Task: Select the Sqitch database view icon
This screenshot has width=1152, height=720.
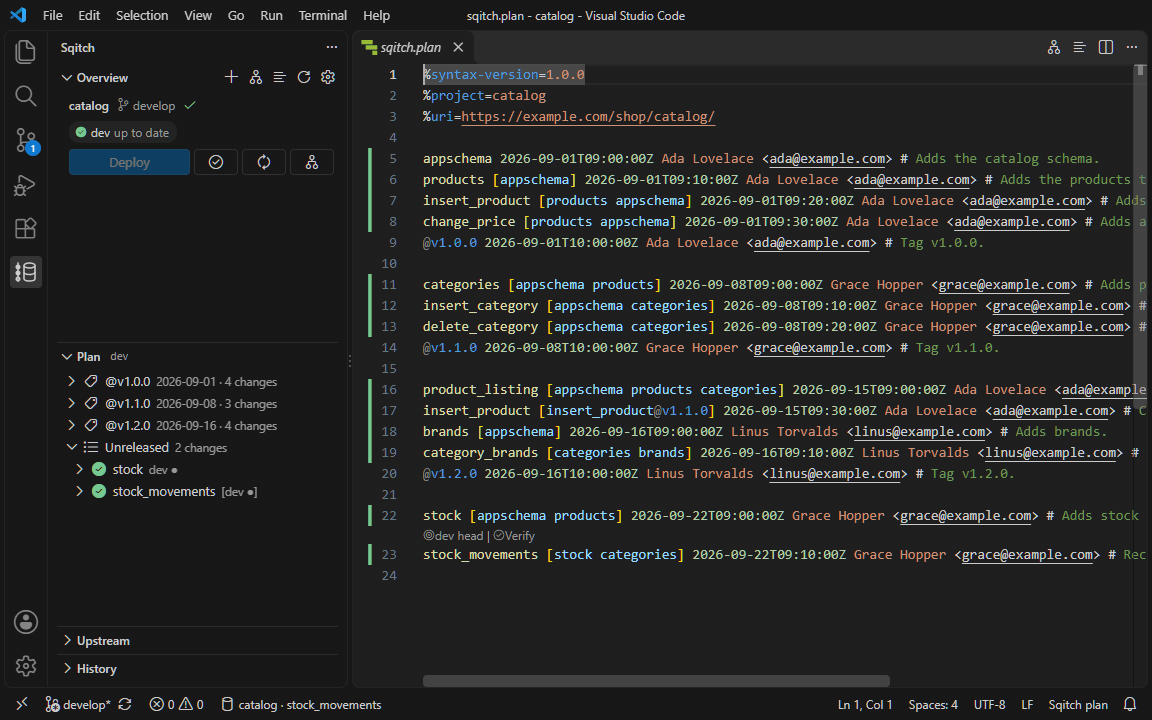Action: 26,272
